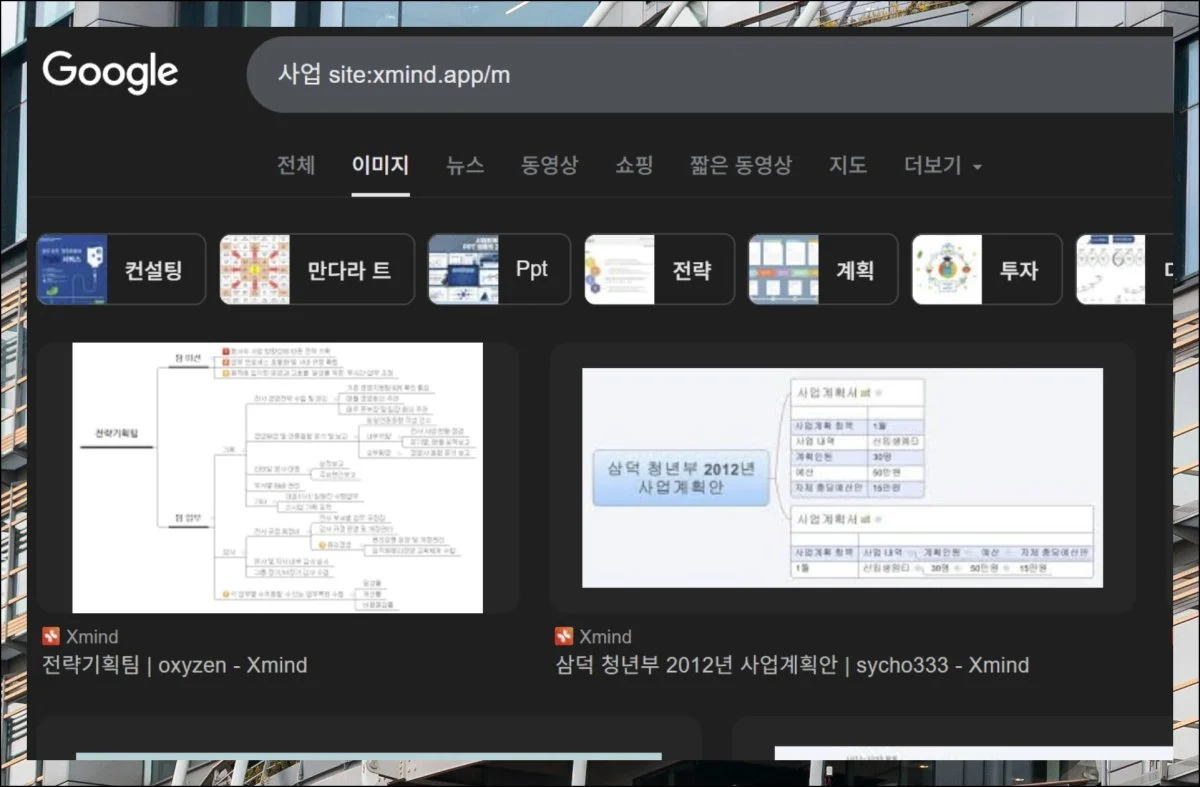Filter results by the 계획 chip
The height and width of the screenshot is (787, 1200).
(x=823, y=269)
